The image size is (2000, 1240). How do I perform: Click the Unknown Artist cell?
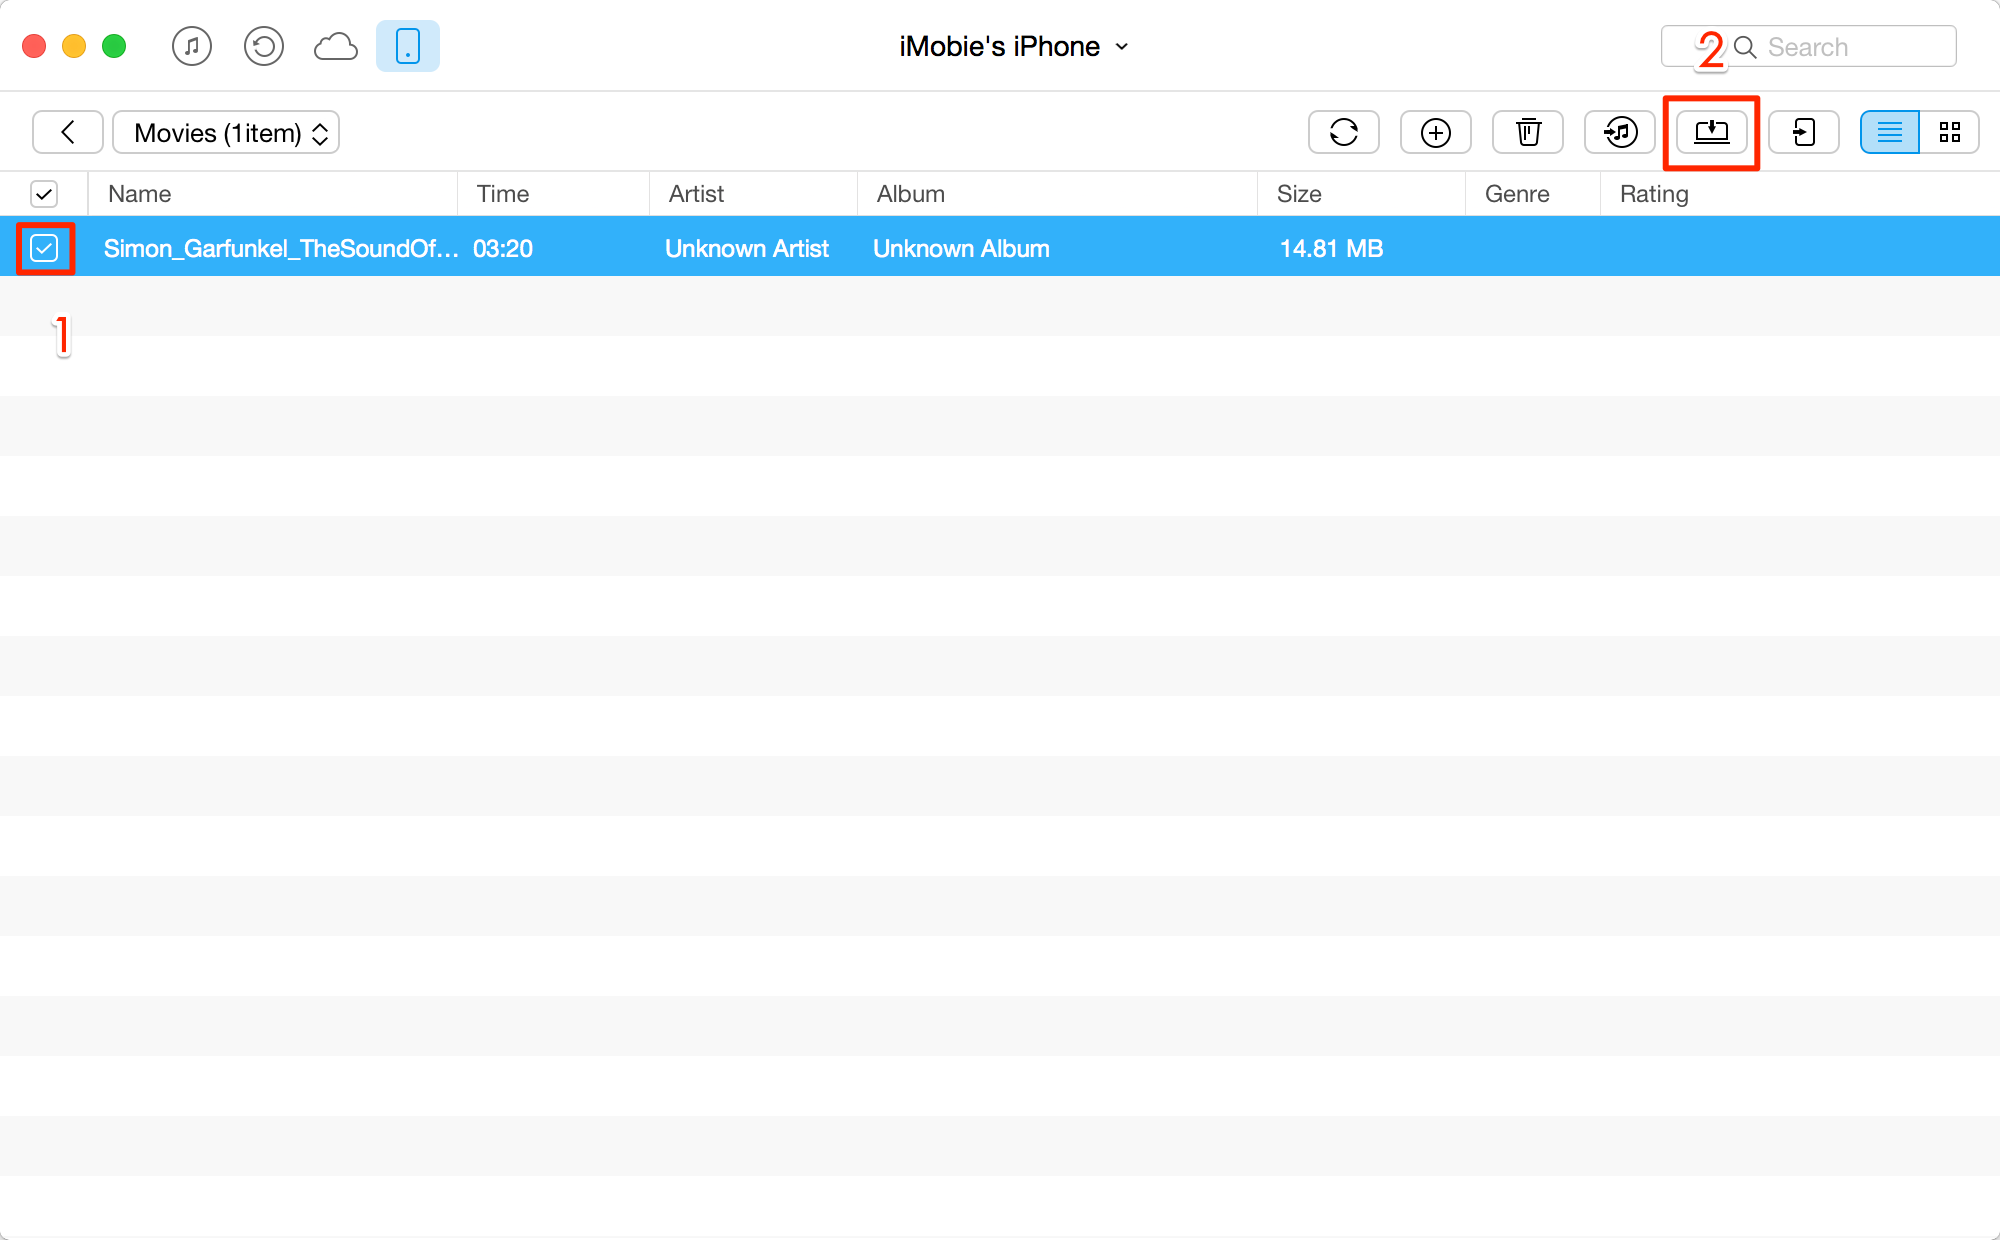pyautogui.click(x=747, y=248)
